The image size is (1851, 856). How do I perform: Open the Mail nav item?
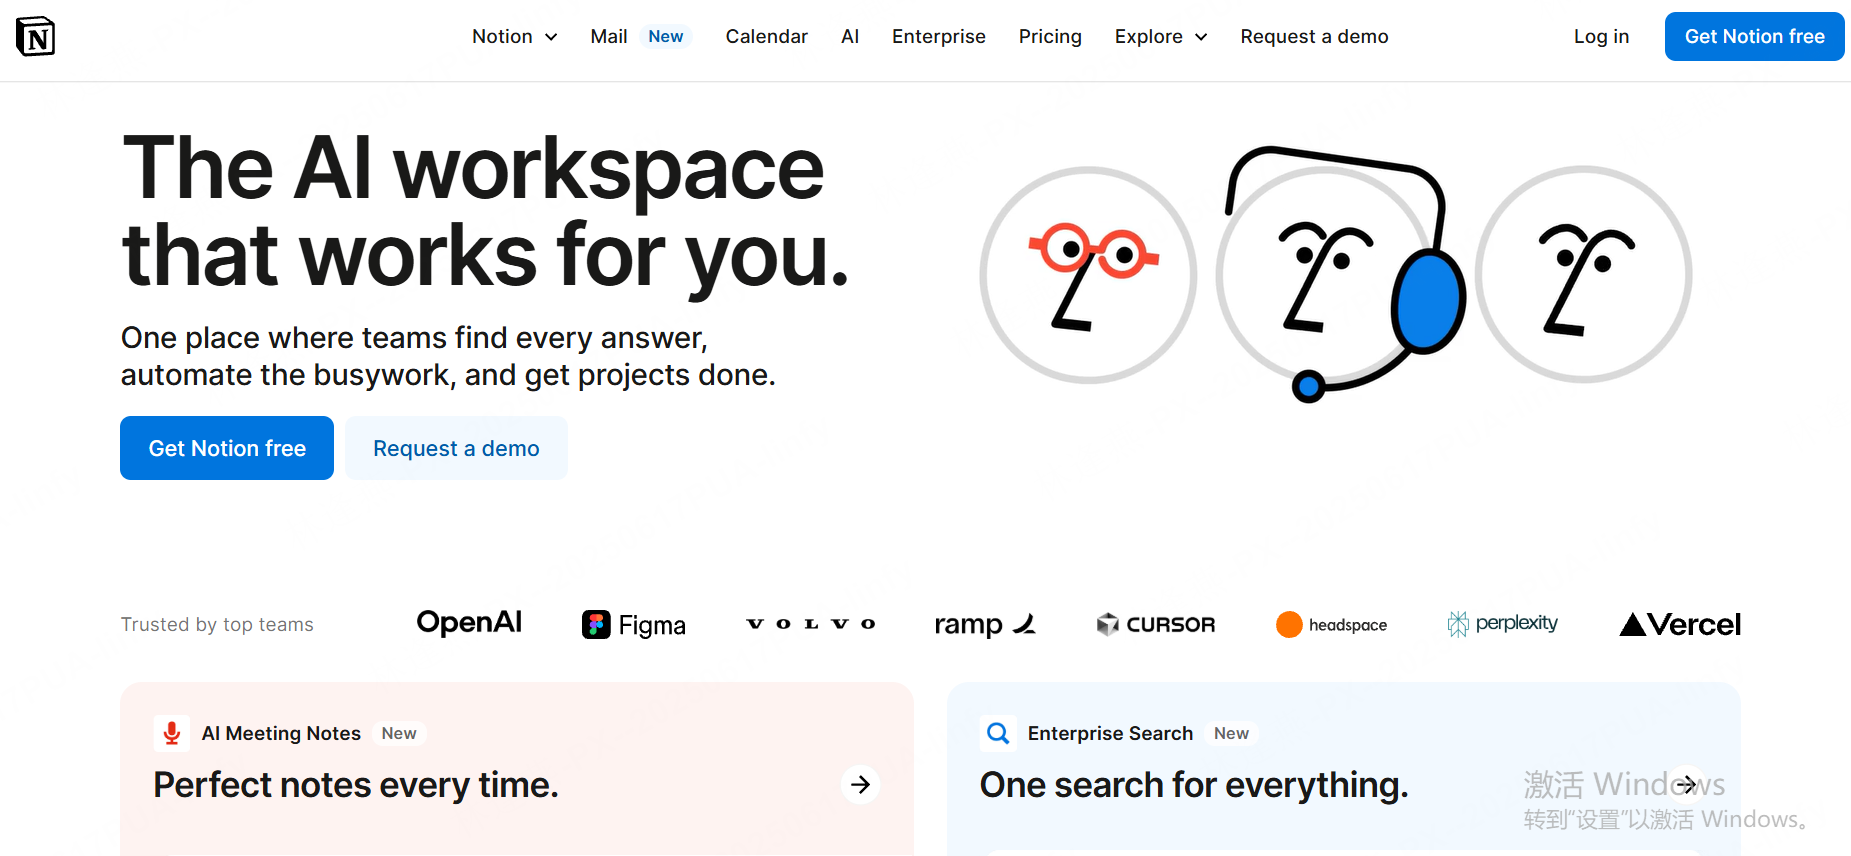609,36
